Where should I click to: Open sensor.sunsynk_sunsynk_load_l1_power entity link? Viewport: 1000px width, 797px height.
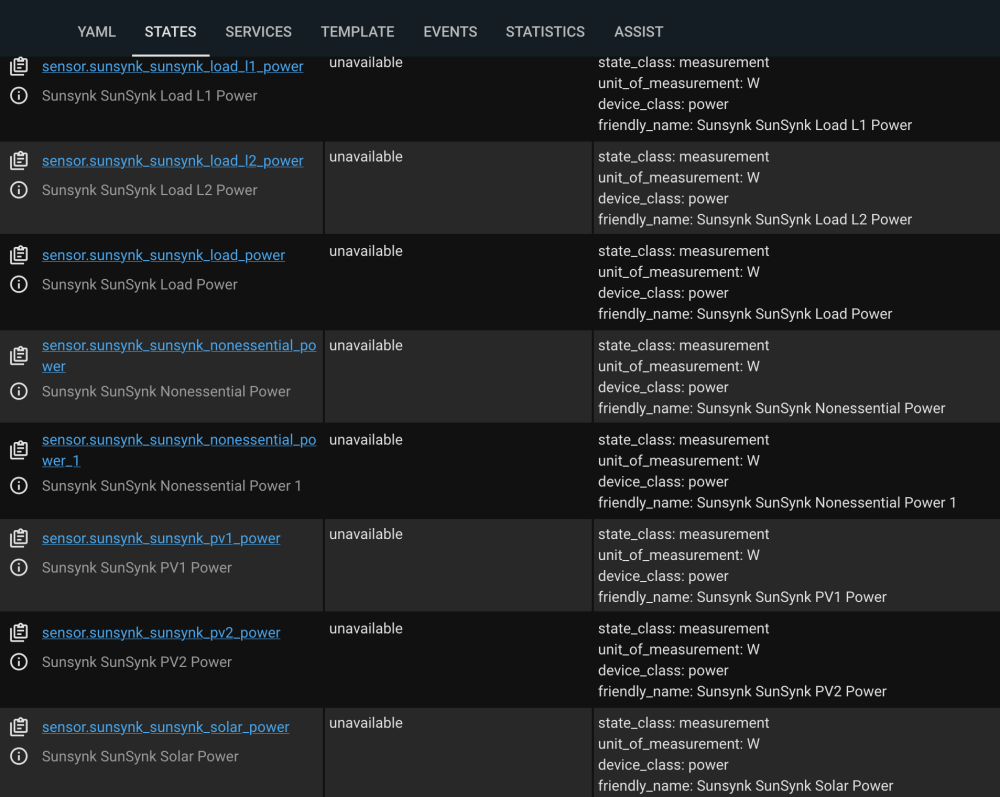(173, 66)
